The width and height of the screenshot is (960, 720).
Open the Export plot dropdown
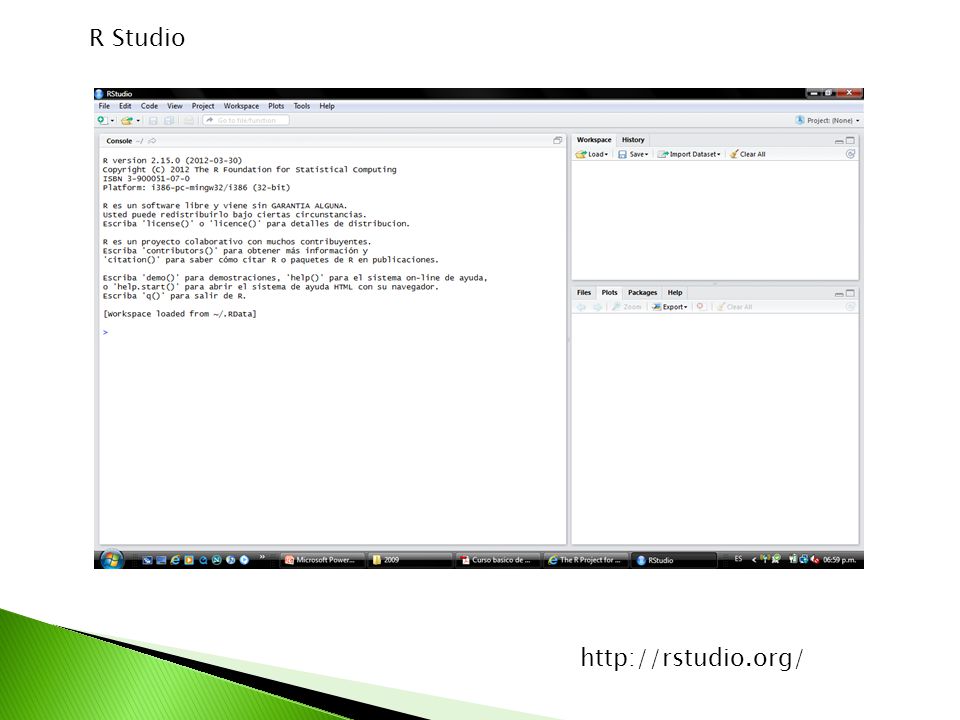click(670, 307)
